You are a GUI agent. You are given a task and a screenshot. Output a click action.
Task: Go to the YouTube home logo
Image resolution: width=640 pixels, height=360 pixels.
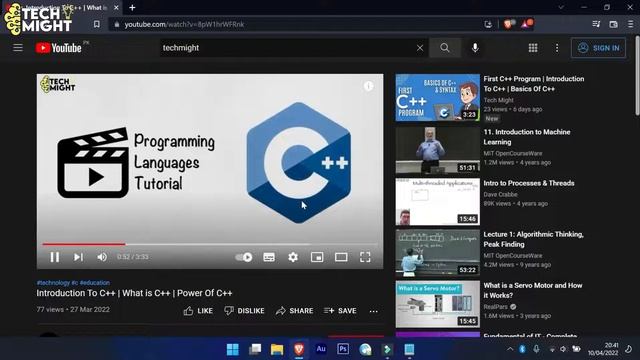point(59,48)
